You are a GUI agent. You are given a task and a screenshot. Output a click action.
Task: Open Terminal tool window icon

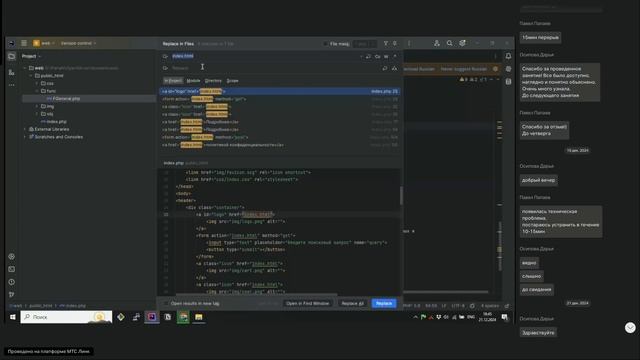tap(11, 269)
